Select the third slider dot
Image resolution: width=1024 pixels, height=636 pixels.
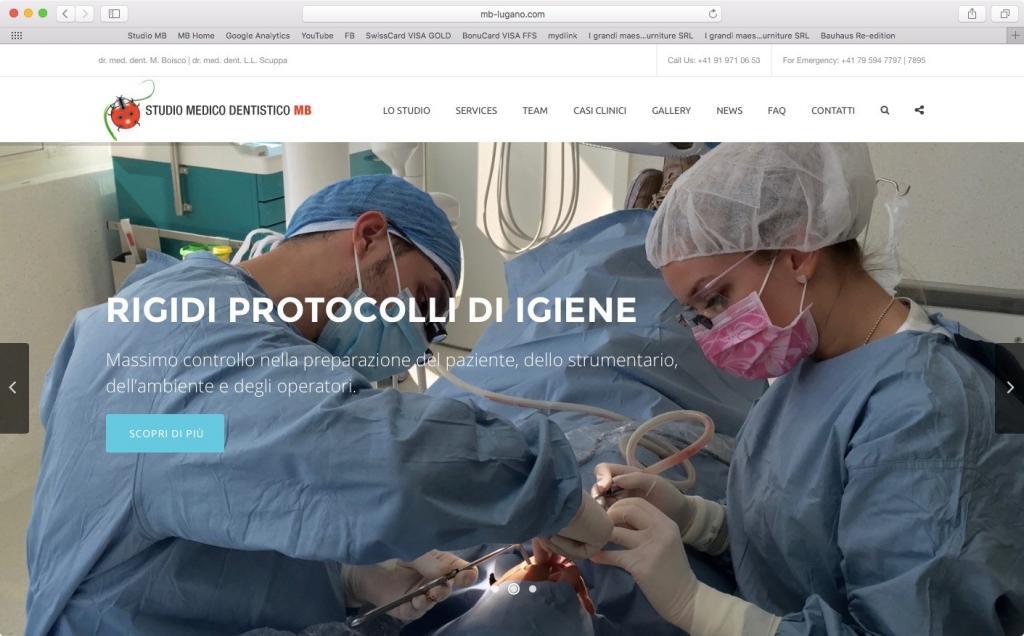[x=533, y=589]
